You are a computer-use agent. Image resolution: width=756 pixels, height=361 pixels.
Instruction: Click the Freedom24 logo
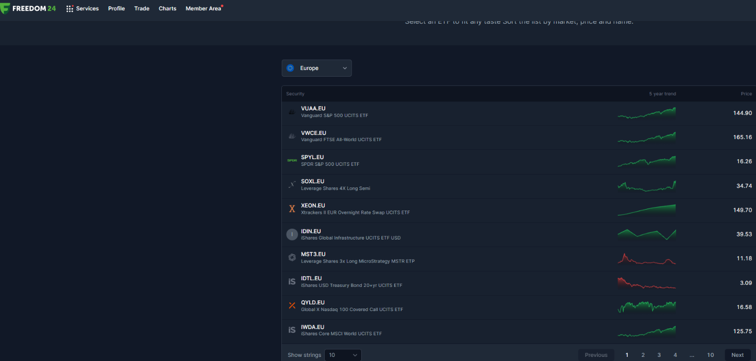28,9
